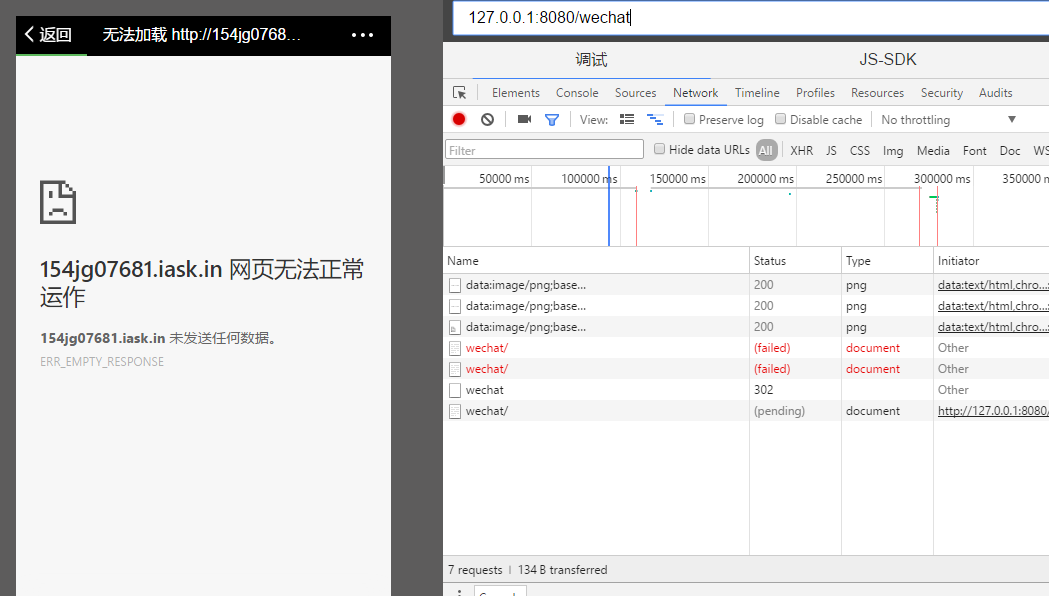This screenshot has height=596, width=1049.
Task: Click the 7 requests status bar text
Action: (475, 570)
